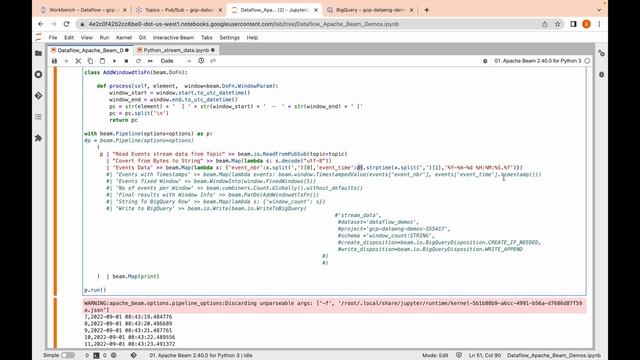Viewport: 640px width, 360px height.
Task: Open the table of contents panel
Action: [x=38, y=117]
